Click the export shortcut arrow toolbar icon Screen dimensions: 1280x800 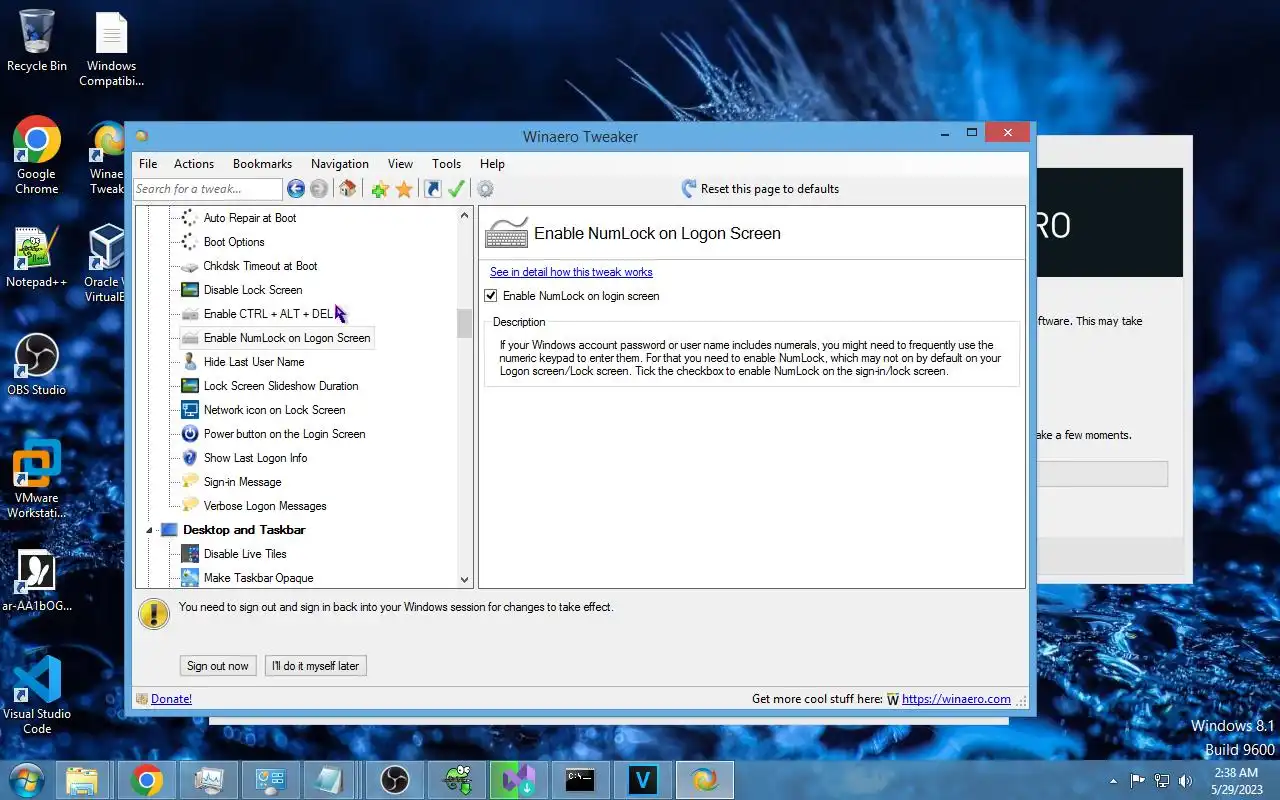click(433, 189)
